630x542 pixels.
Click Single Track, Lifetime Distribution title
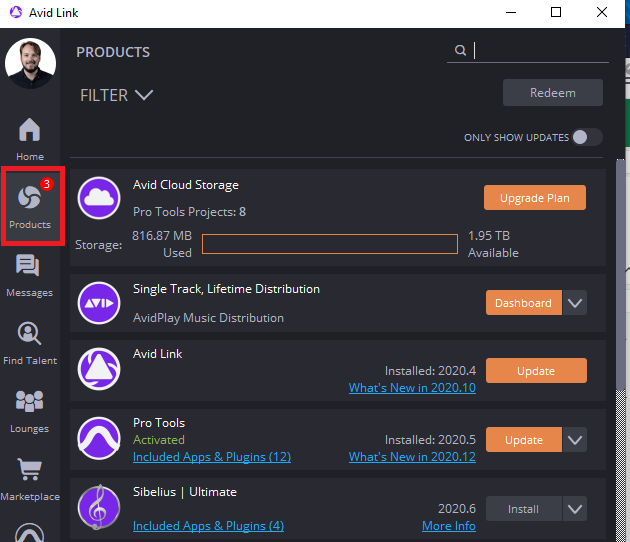pos(226,289)
